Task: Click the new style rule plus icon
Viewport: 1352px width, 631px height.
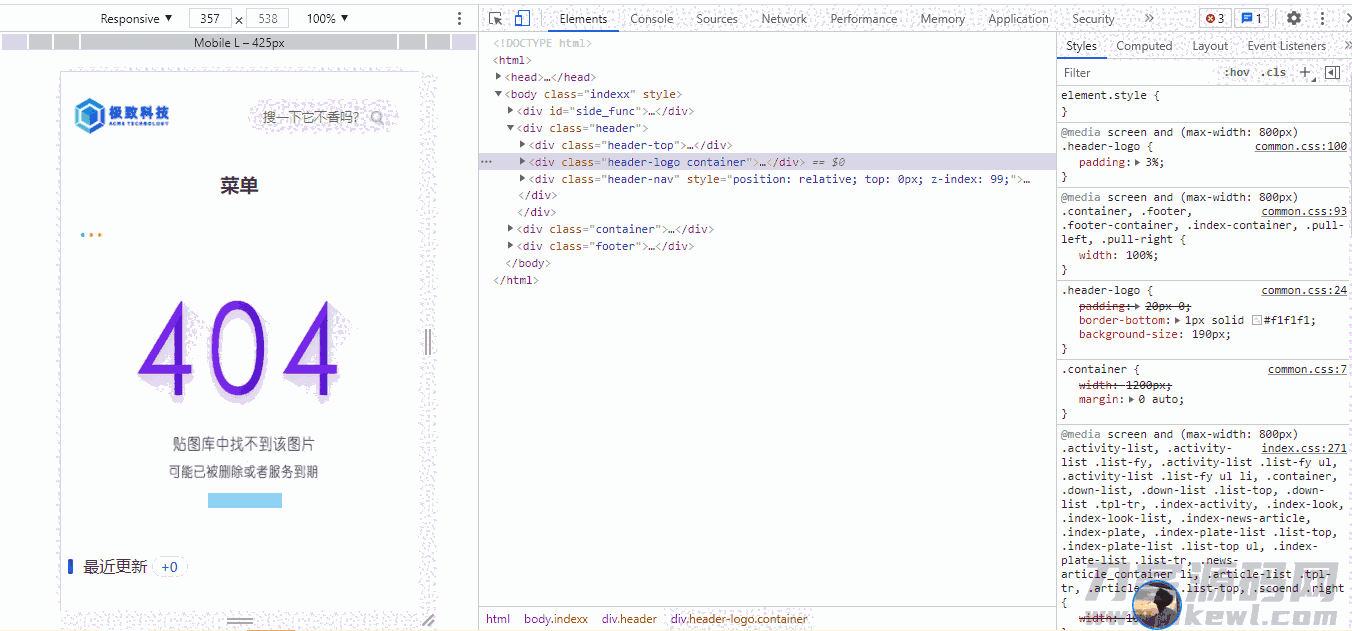Action: [x=1304, y=72]
